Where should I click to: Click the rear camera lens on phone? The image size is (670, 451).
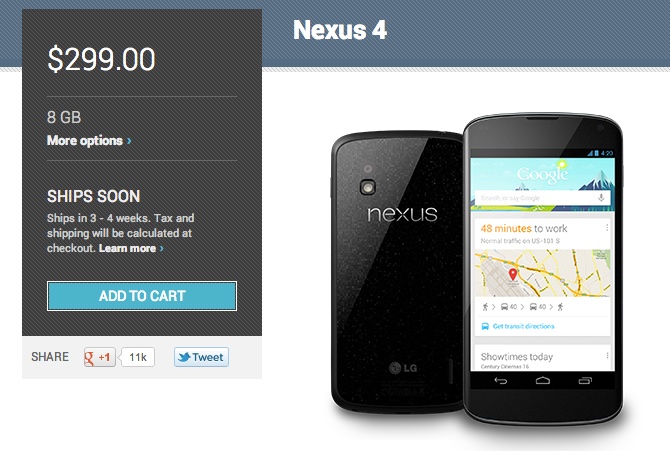pyautogui.click(x=367, y=187)
